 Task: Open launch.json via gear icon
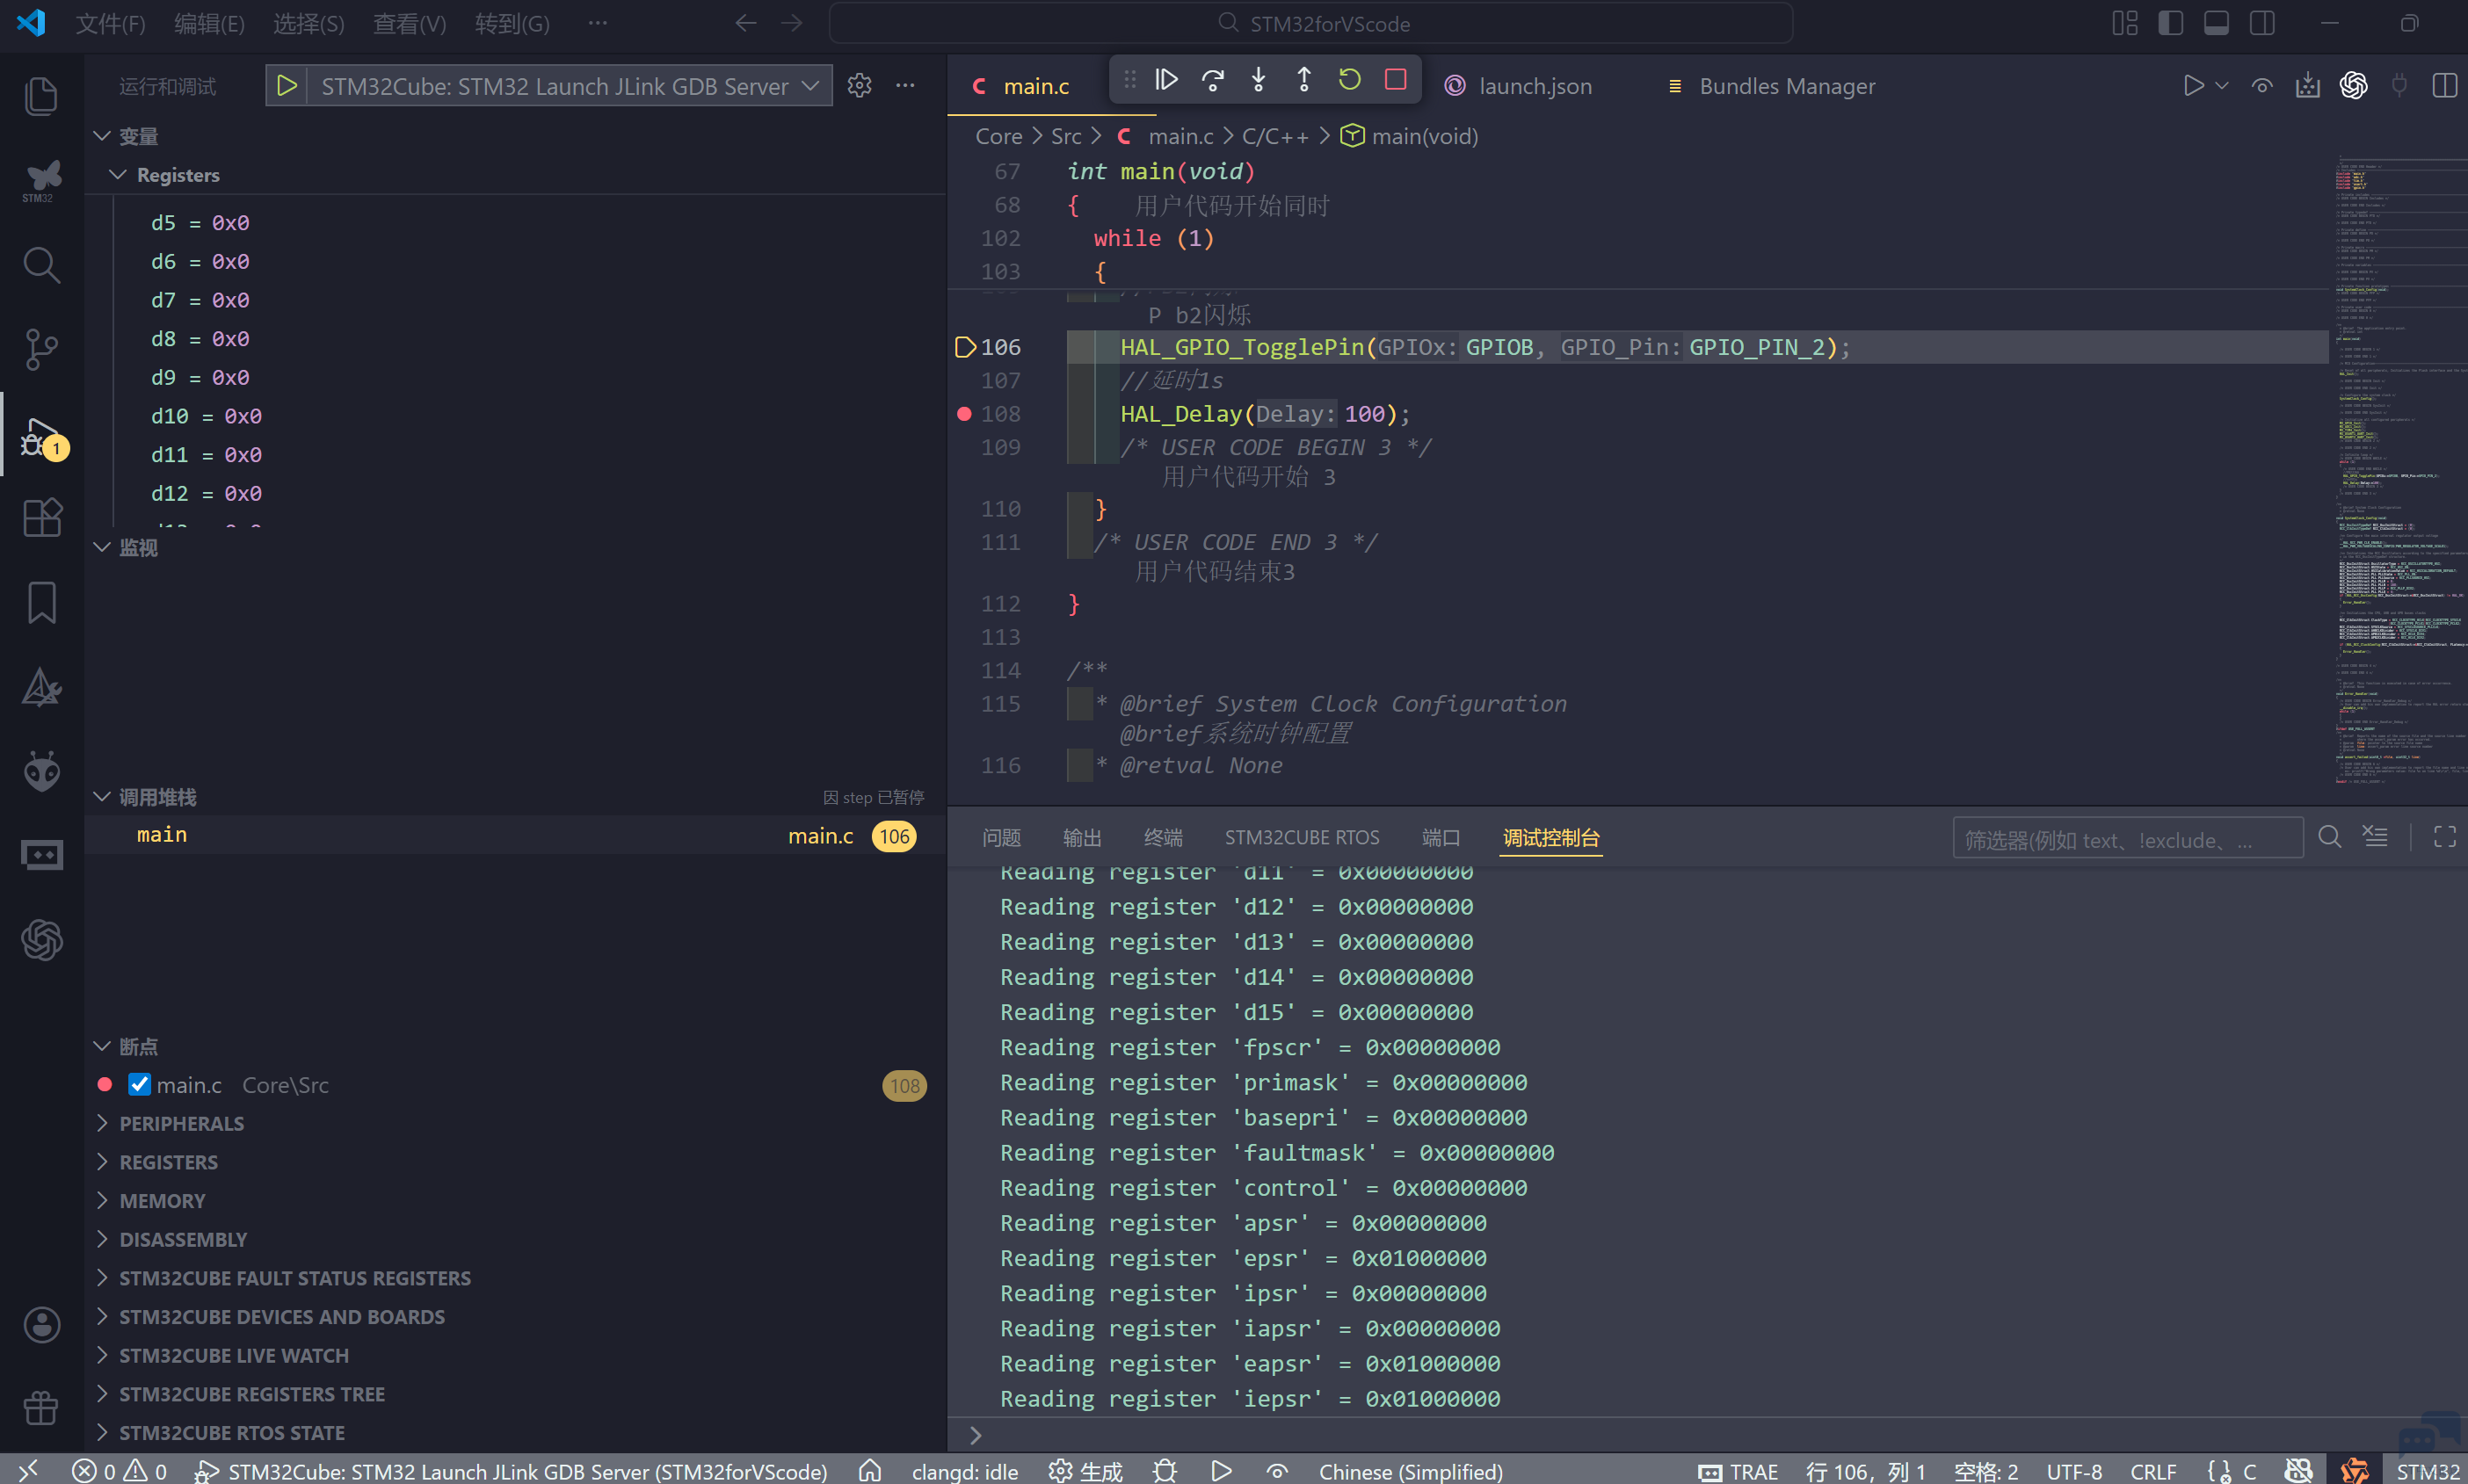pos(859,86)
